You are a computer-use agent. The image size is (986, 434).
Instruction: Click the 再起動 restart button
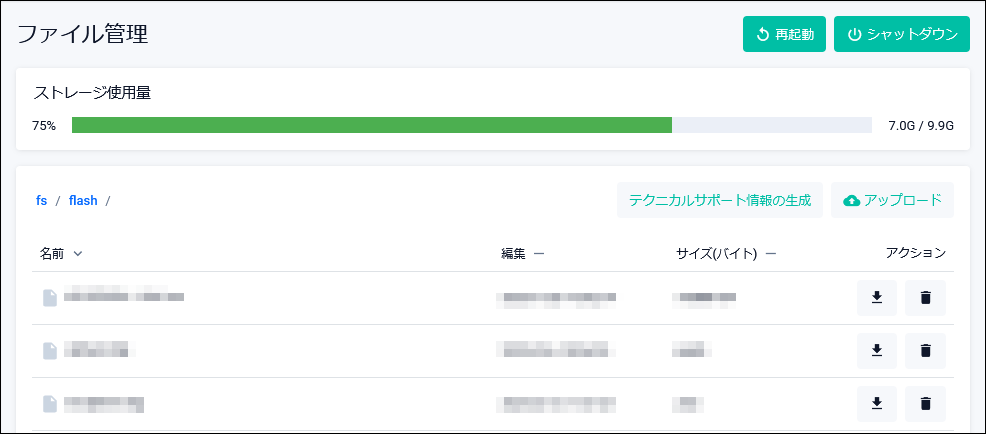pos(784,34)
